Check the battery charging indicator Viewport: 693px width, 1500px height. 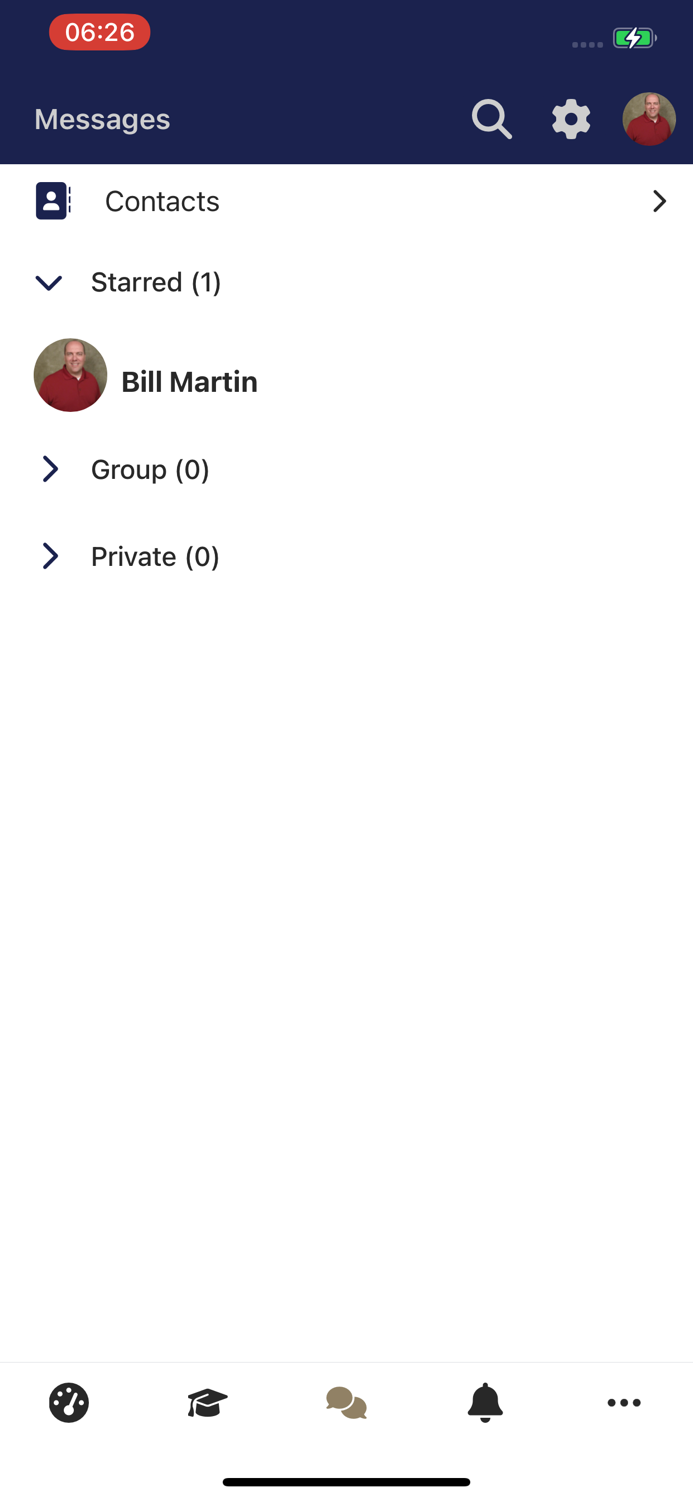(634, 38)
